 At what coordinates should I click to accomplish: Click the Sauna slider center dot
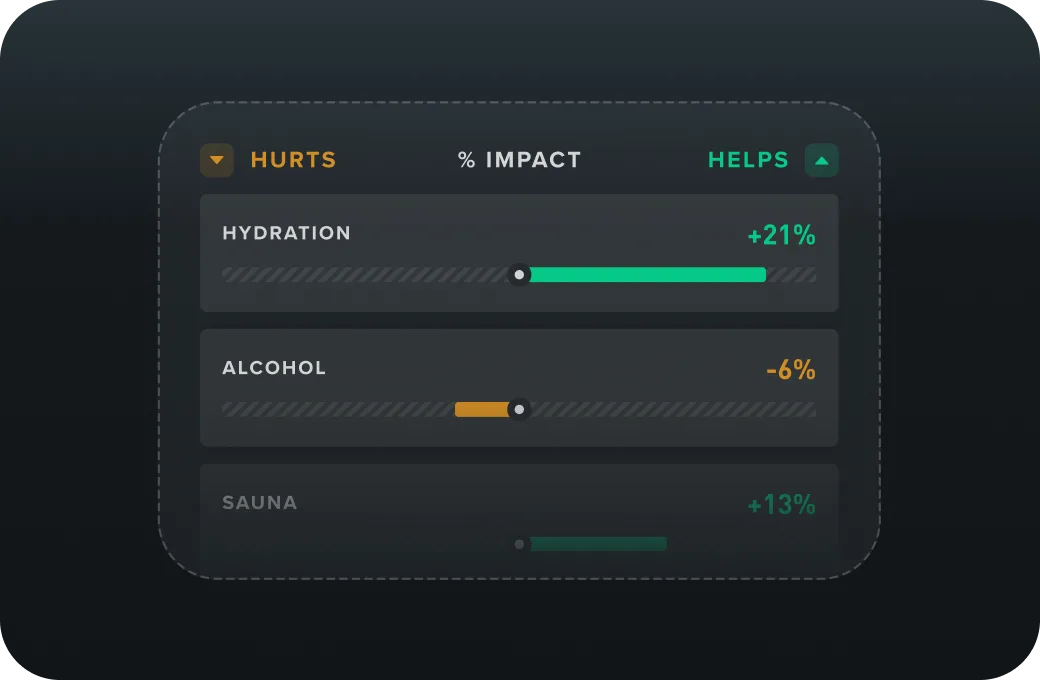tap(519, 544)
